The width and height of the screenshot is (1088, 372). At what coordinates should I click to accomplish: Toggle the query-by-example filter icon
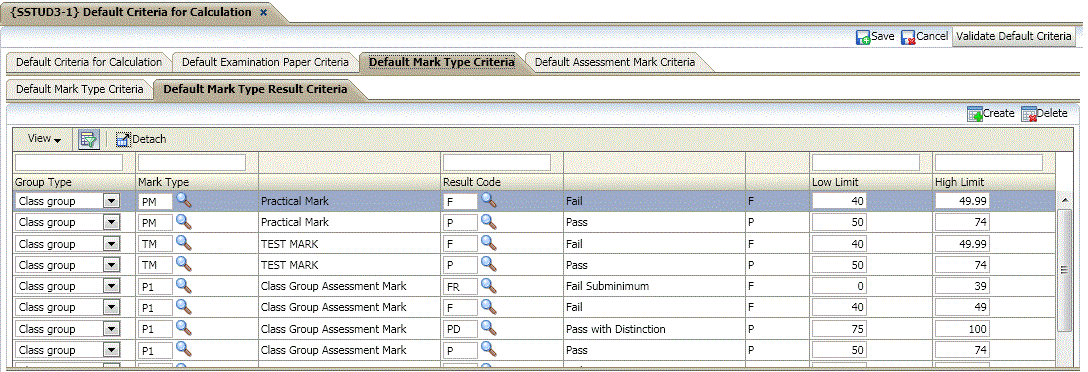pos(89,140)
